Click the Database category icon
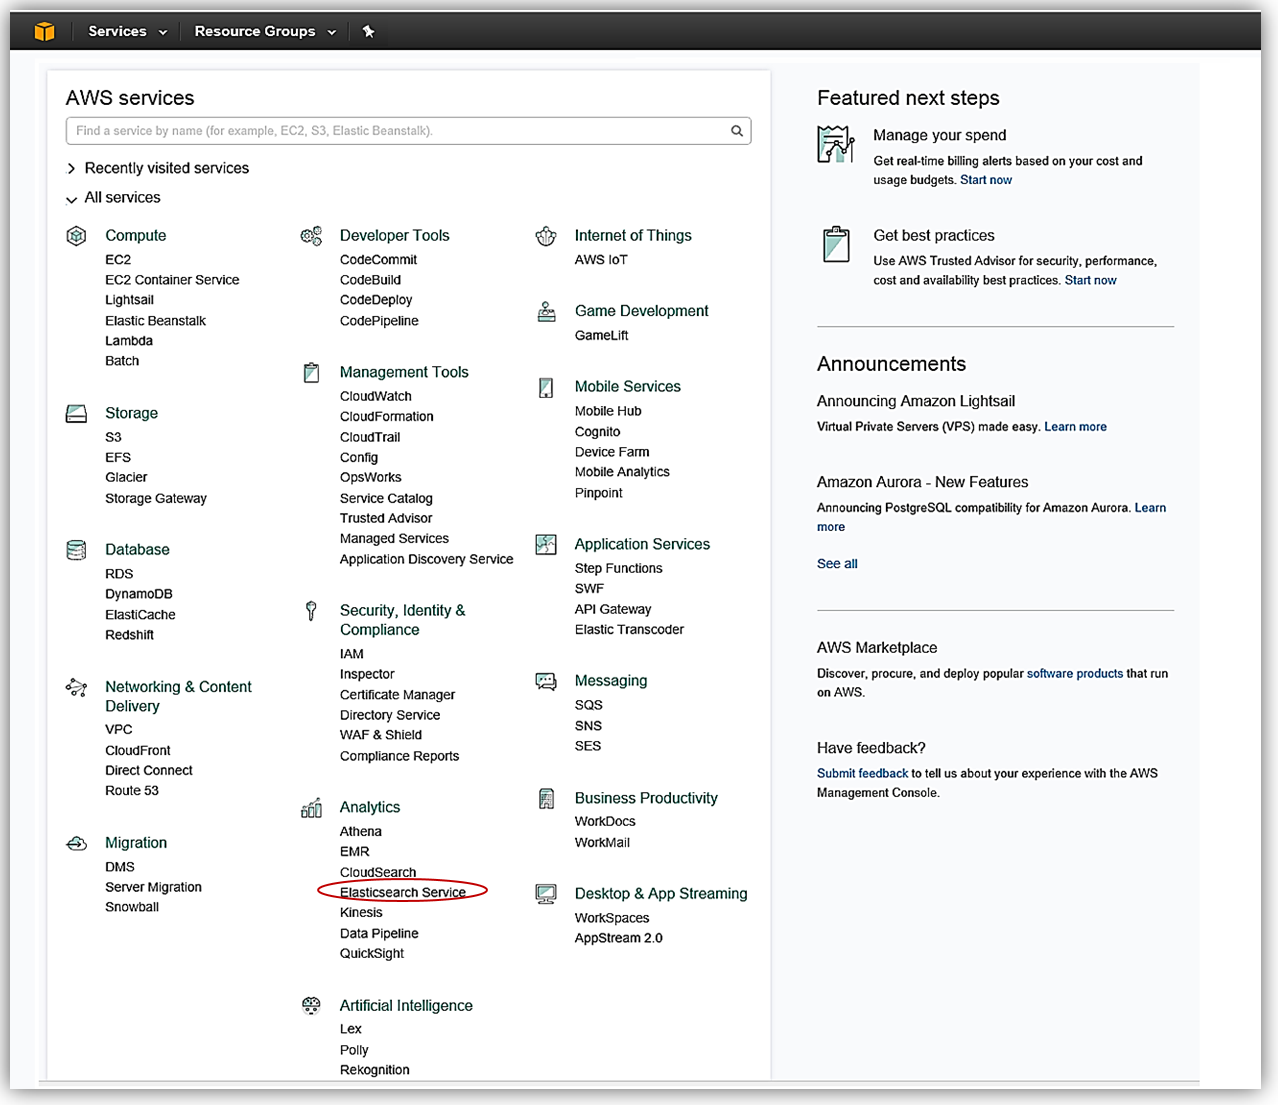The height and width of the screenshot is (1105, 1278). (x=76, y=550)
